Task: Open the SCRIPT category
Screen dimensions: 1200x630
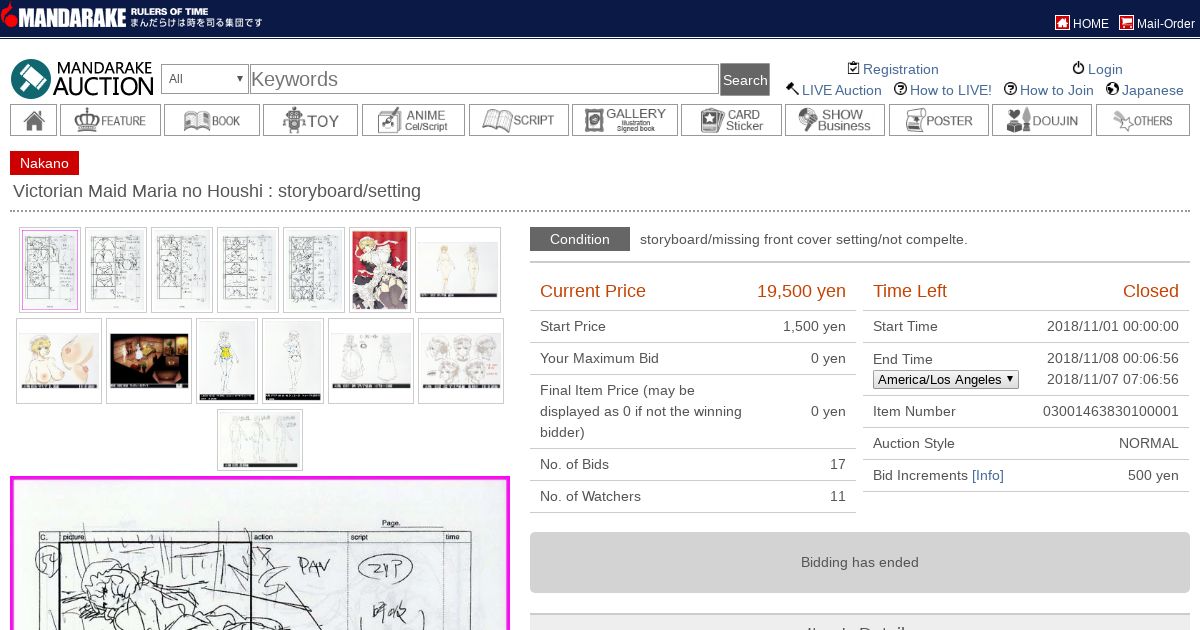Action: (x=518, y=120)
